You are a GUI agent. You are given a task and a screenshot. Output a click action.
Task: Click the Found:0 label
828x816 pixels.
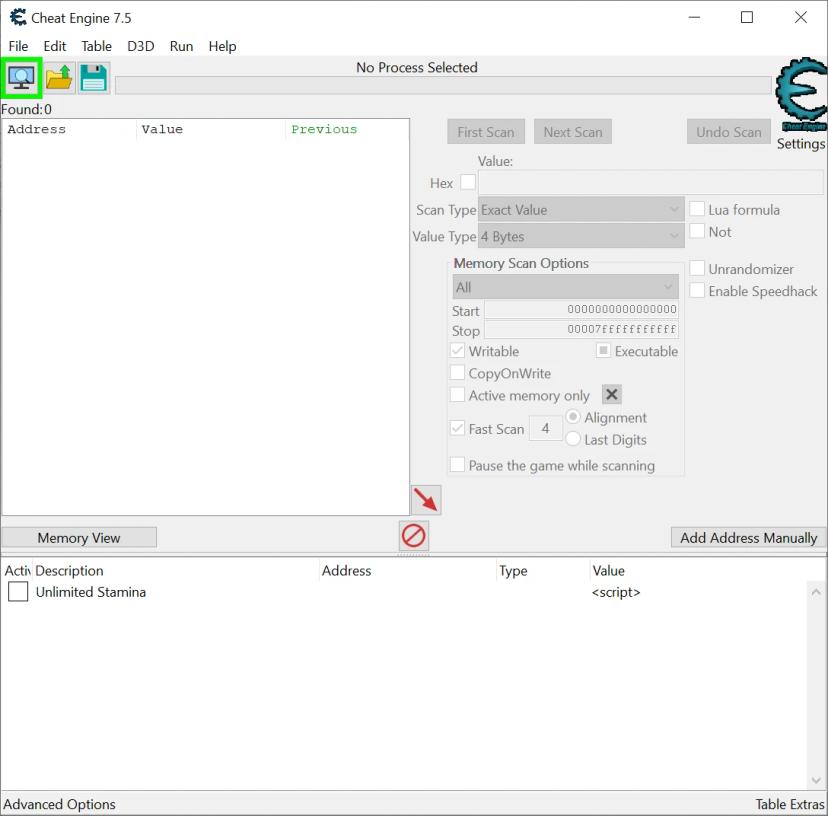(x=26, y=109)
